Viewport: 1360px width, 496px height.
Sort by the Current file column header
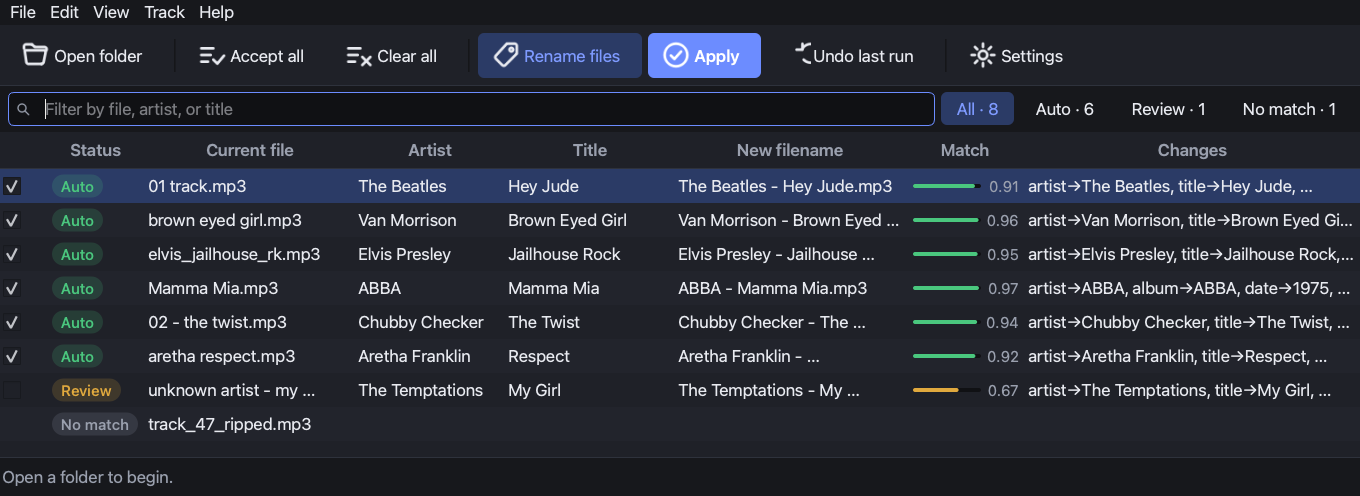[x=250, y=150]
